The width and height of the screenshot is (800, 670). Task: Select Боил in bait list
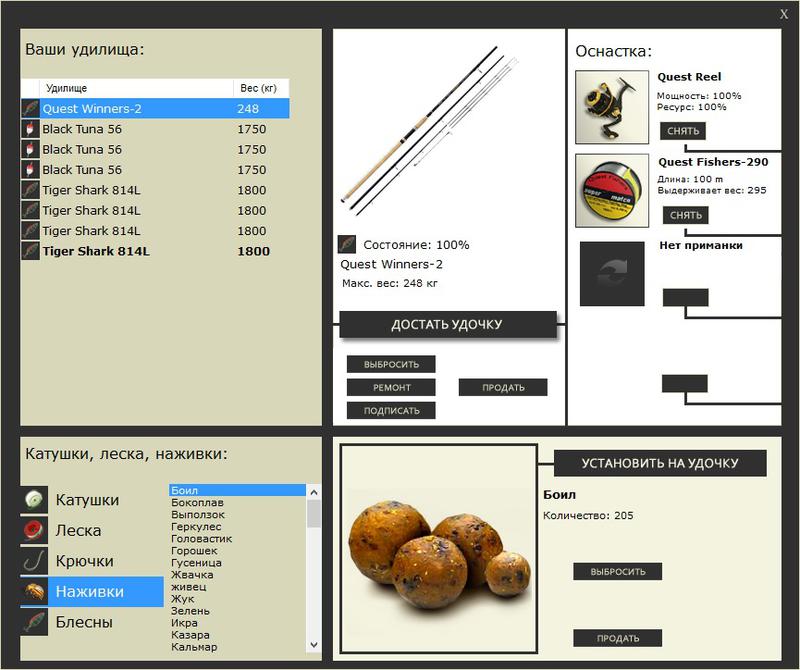pos(237,490)
